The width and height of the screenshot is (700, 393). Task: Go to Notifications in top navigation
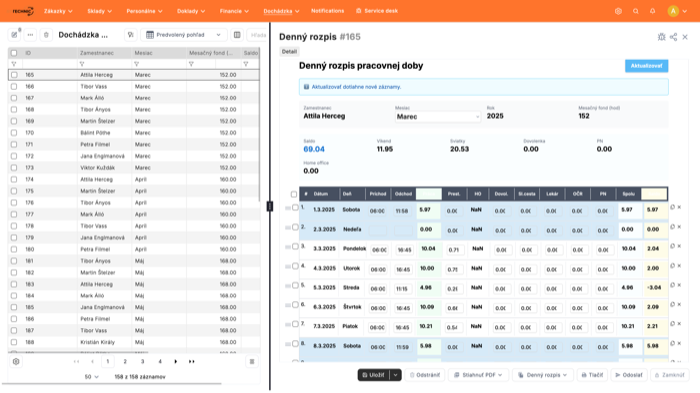click(328, 11)
